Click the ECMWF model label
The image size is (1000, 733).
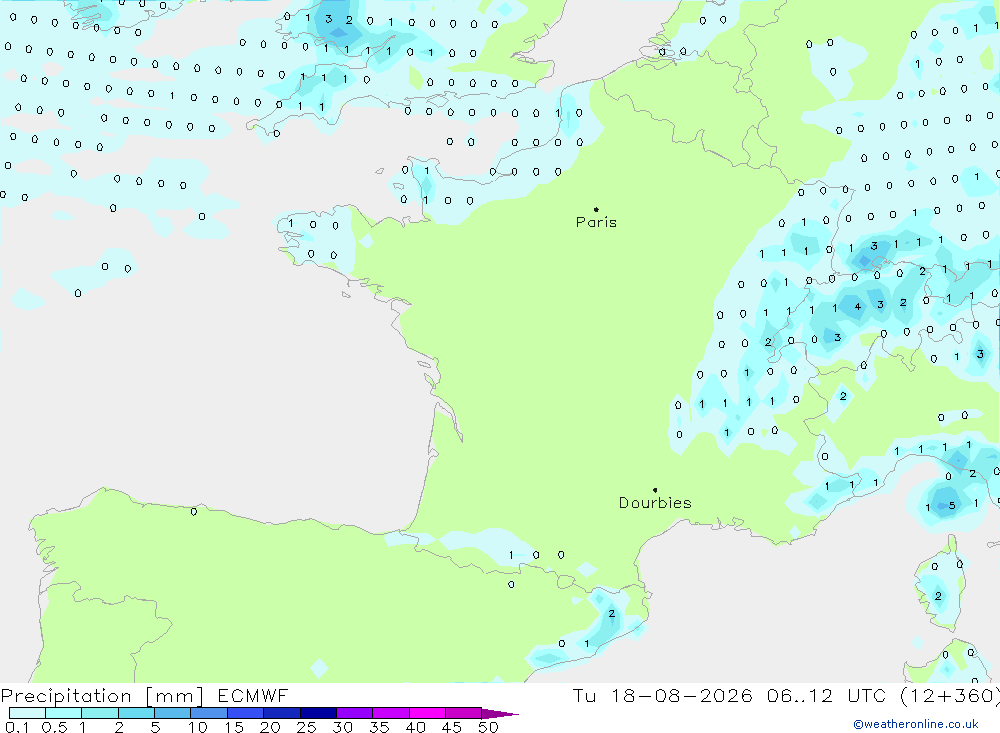click(253, 695)
